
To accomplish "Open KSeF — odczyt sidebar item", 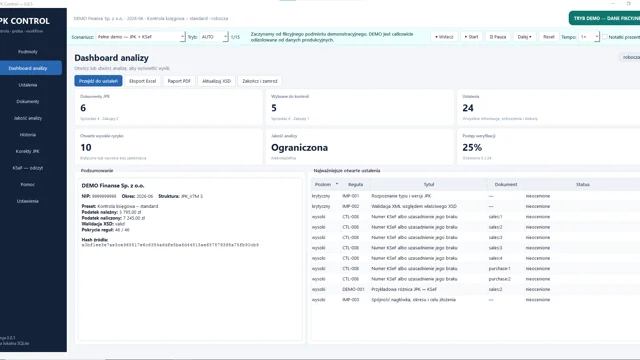I will point(28,168).
